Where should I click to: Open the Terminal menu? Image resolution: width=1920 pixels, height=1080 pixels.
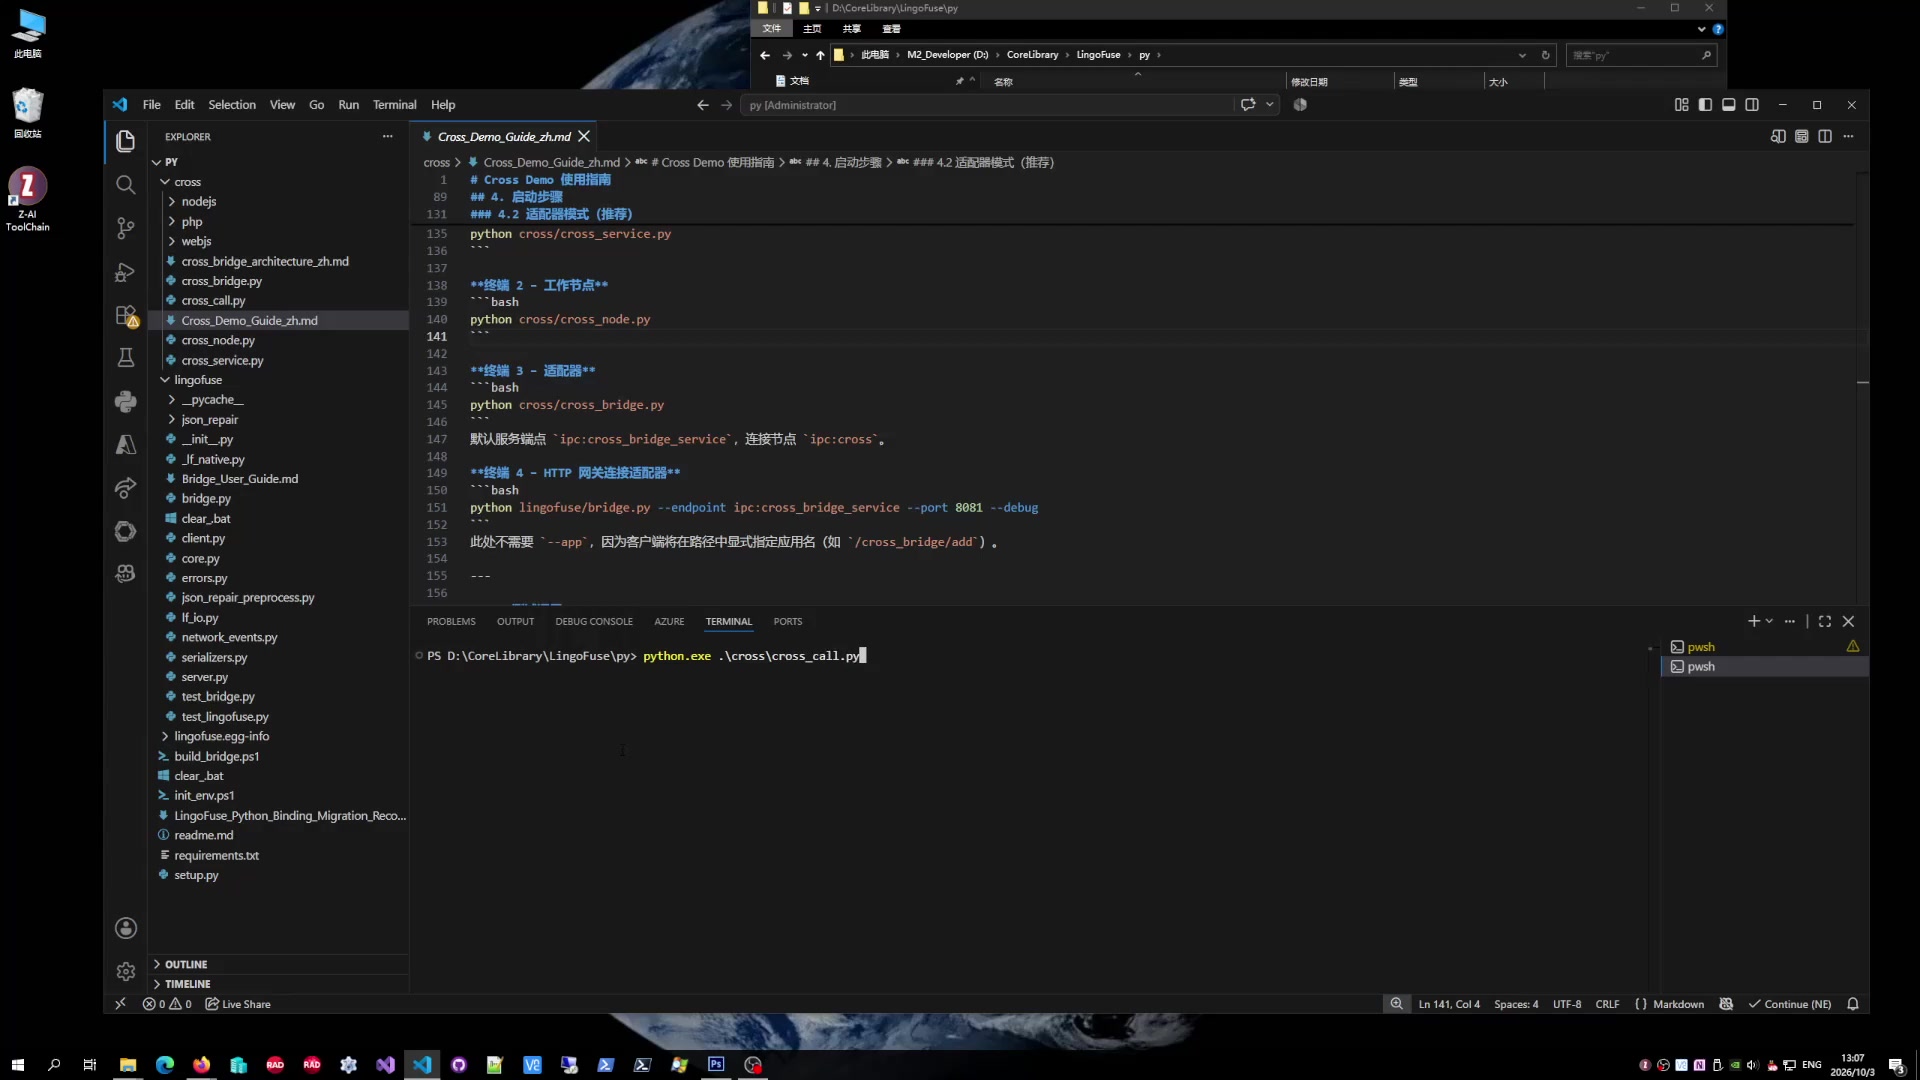(394, 105)
